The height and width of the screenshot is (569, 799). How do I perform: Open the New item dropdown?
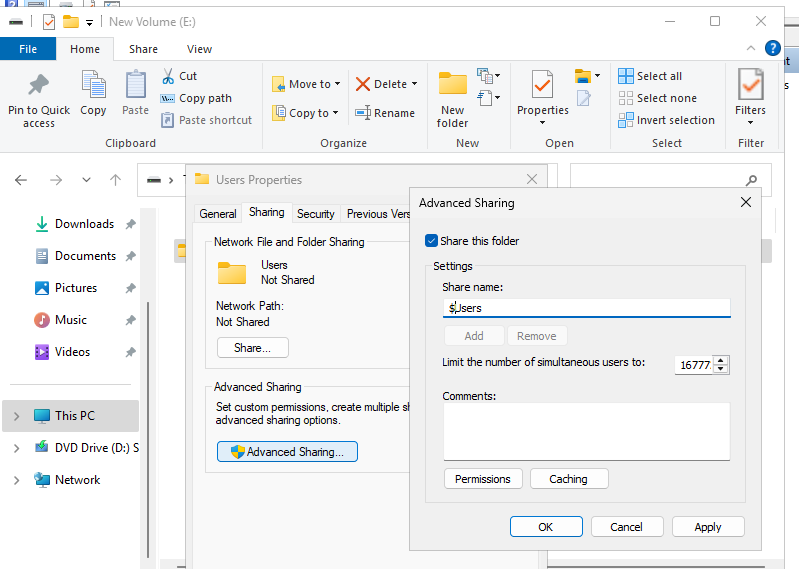click(x=489, y=76)
